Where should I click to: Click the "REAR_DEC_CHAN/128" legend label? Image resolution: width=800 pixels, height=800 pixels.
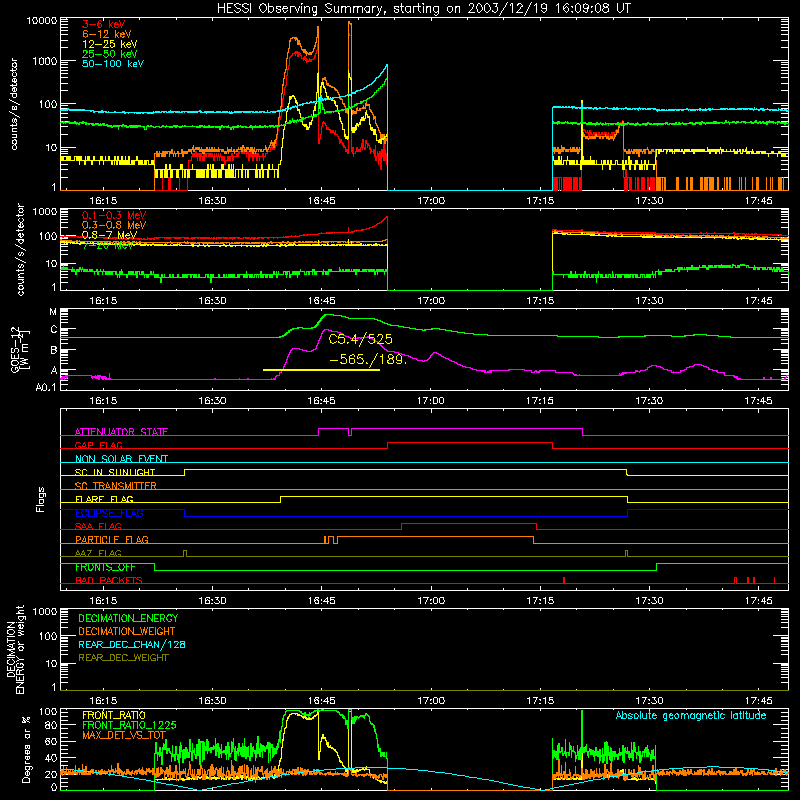pyautogui.click(x=132, y=645)
